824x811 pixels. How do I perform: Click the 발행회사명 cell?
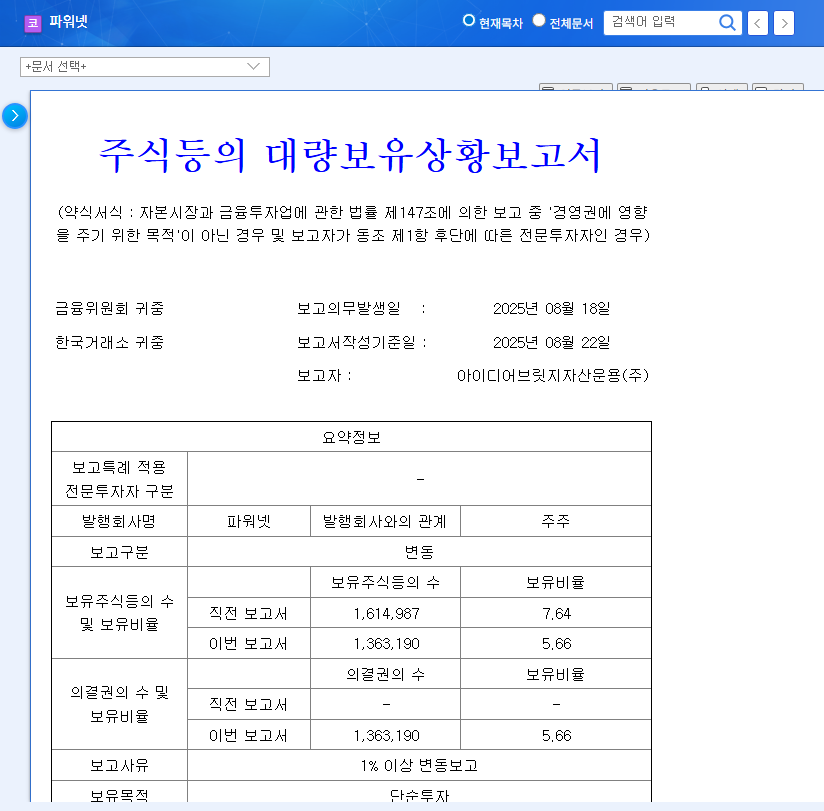pyautogui.click(x=119, y=521)
